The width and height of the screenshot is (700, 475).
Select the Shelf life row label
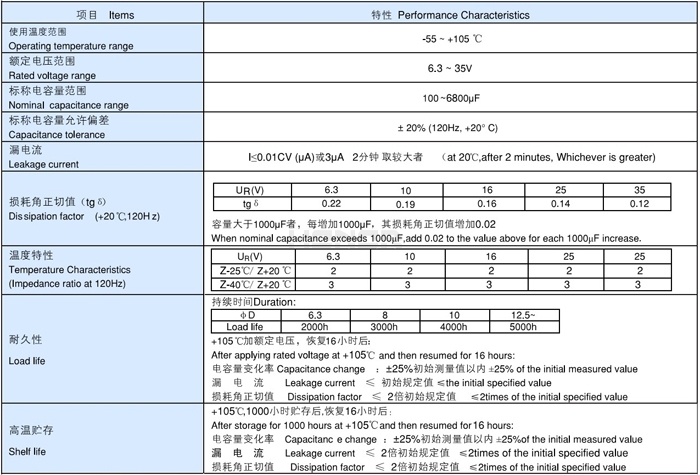[x=30, y=452]
